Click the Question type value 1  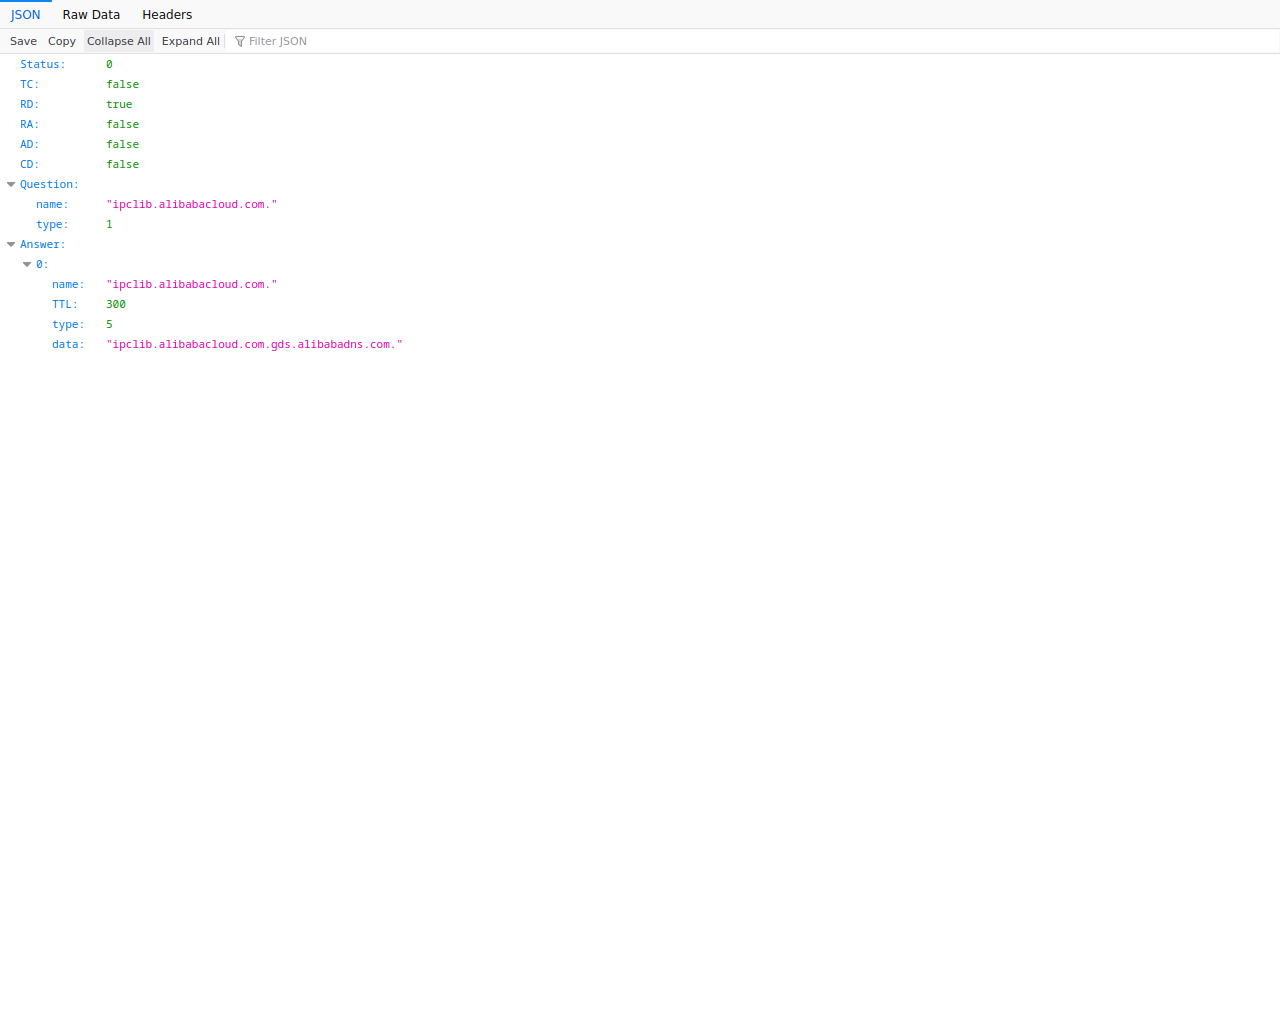[109, 224]
